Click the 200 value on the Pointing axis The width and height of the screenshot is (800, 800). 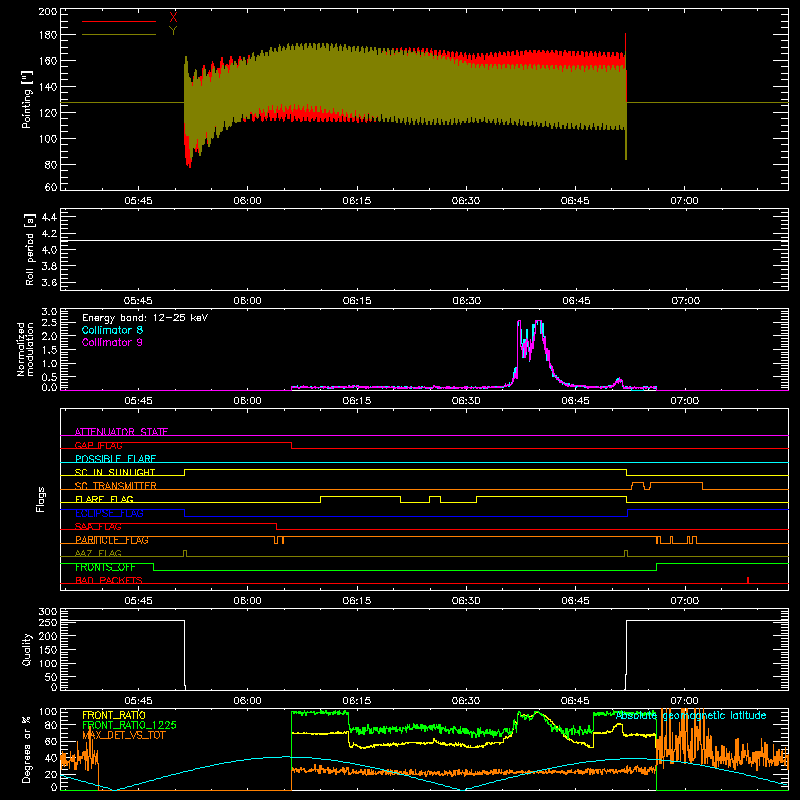coord(48,11)
